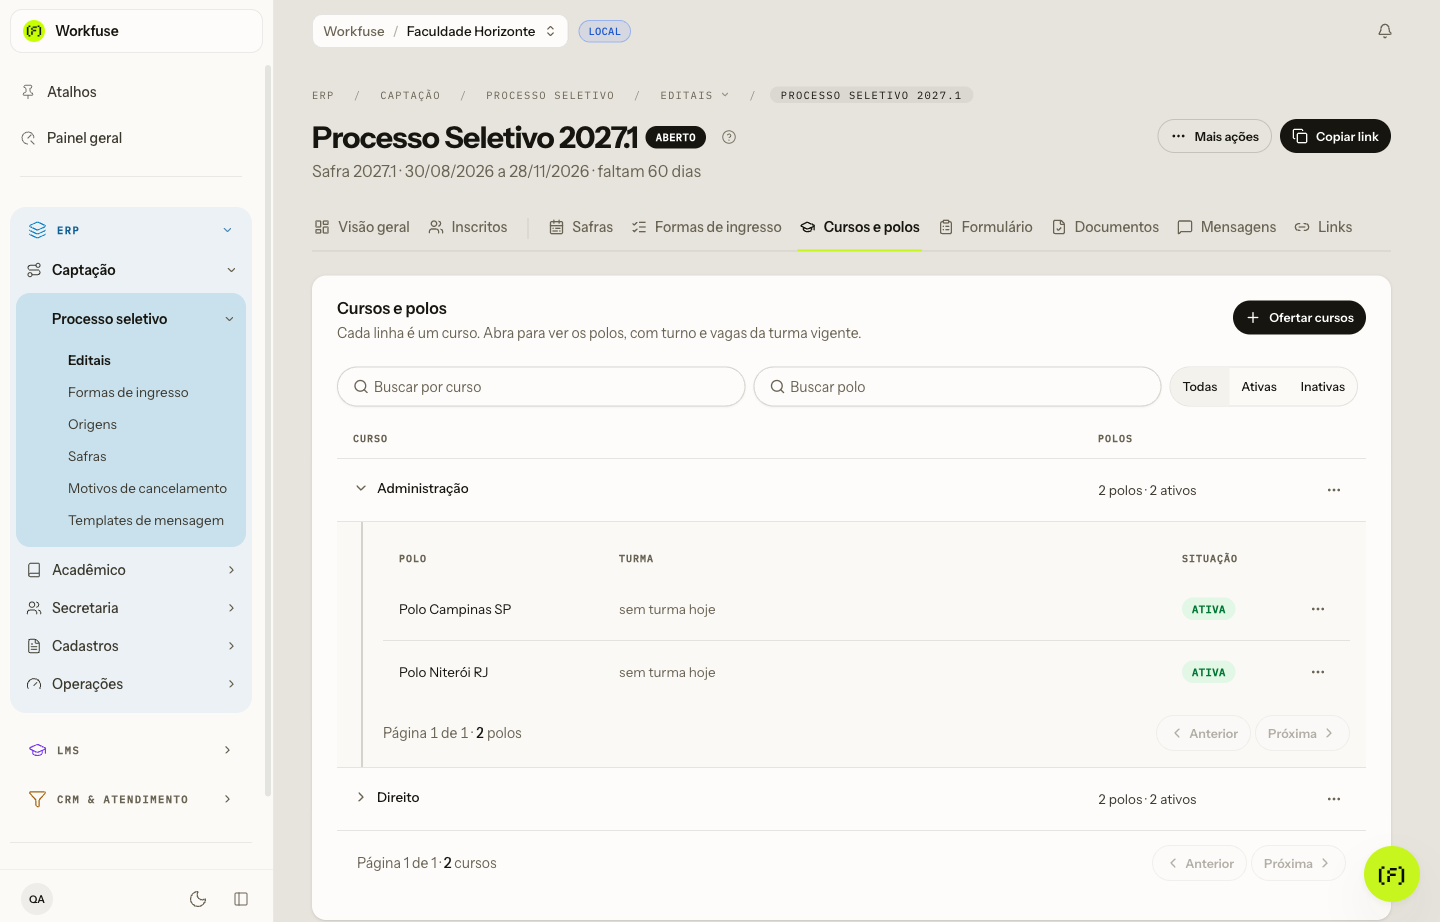Expand the Direito course row
The image size is (1440, 922).
click(x=361, y=797)
